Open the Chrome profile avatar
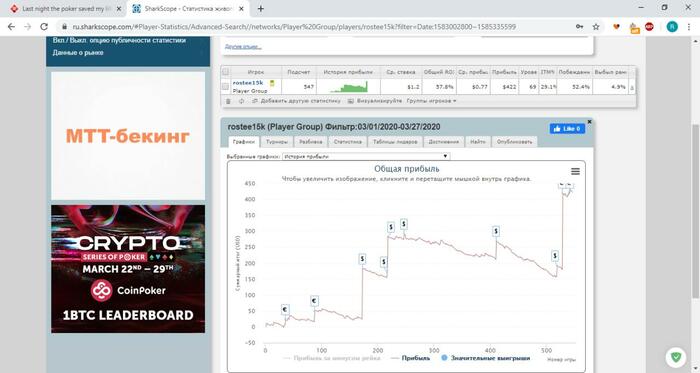 pyautogui.click(x=672, y=27)
